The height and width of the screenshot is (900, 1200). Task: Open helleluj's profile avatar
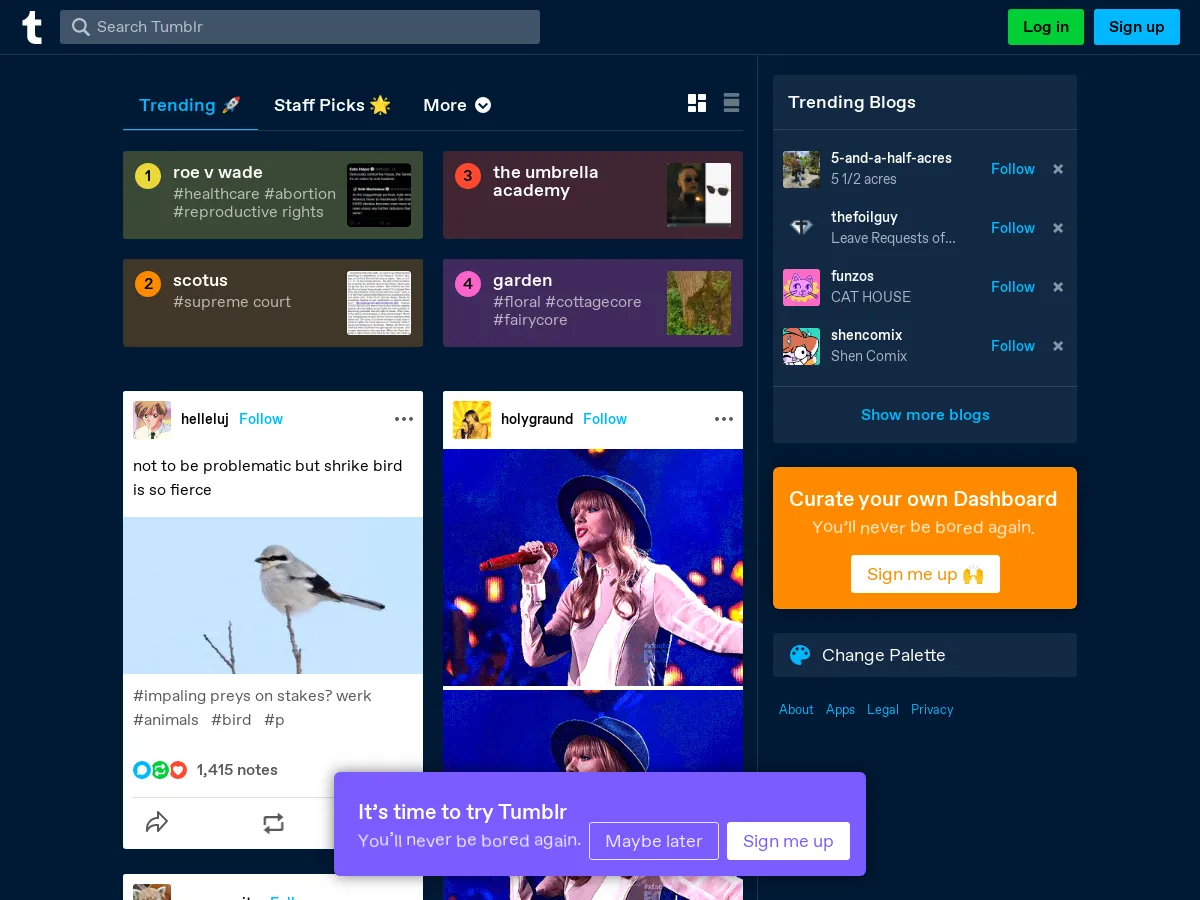tap(152, 420)
